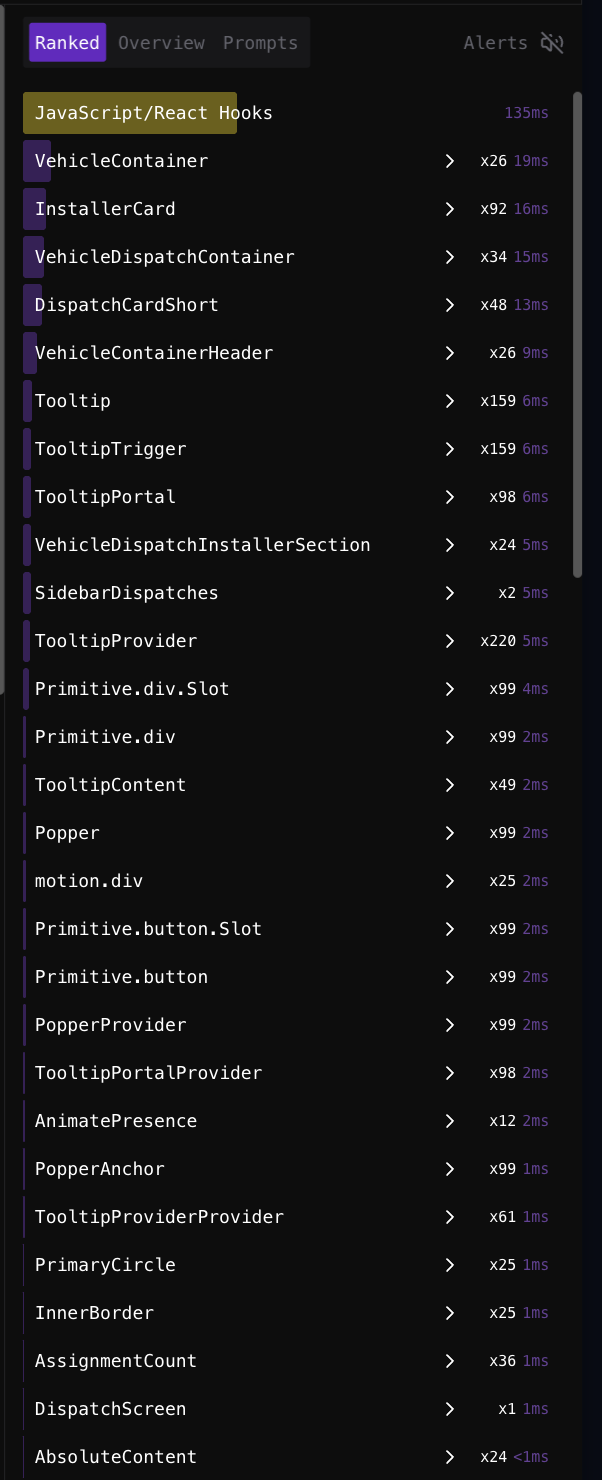Click the TooltipProvider chevron icon
This screenshot has height=1480, width=602.
tap(450, 641)
